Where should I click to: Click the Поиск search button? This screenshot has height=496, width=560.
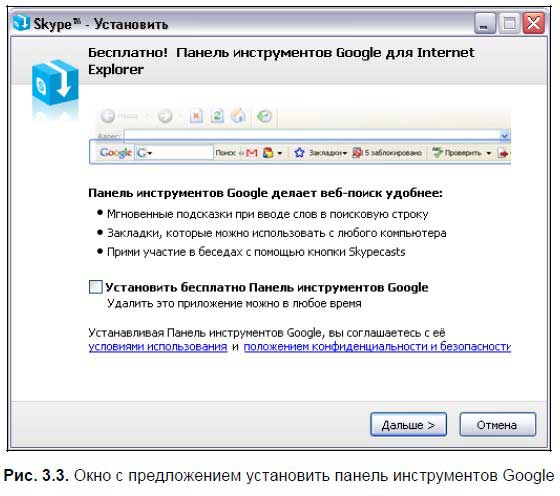point(225,153)
